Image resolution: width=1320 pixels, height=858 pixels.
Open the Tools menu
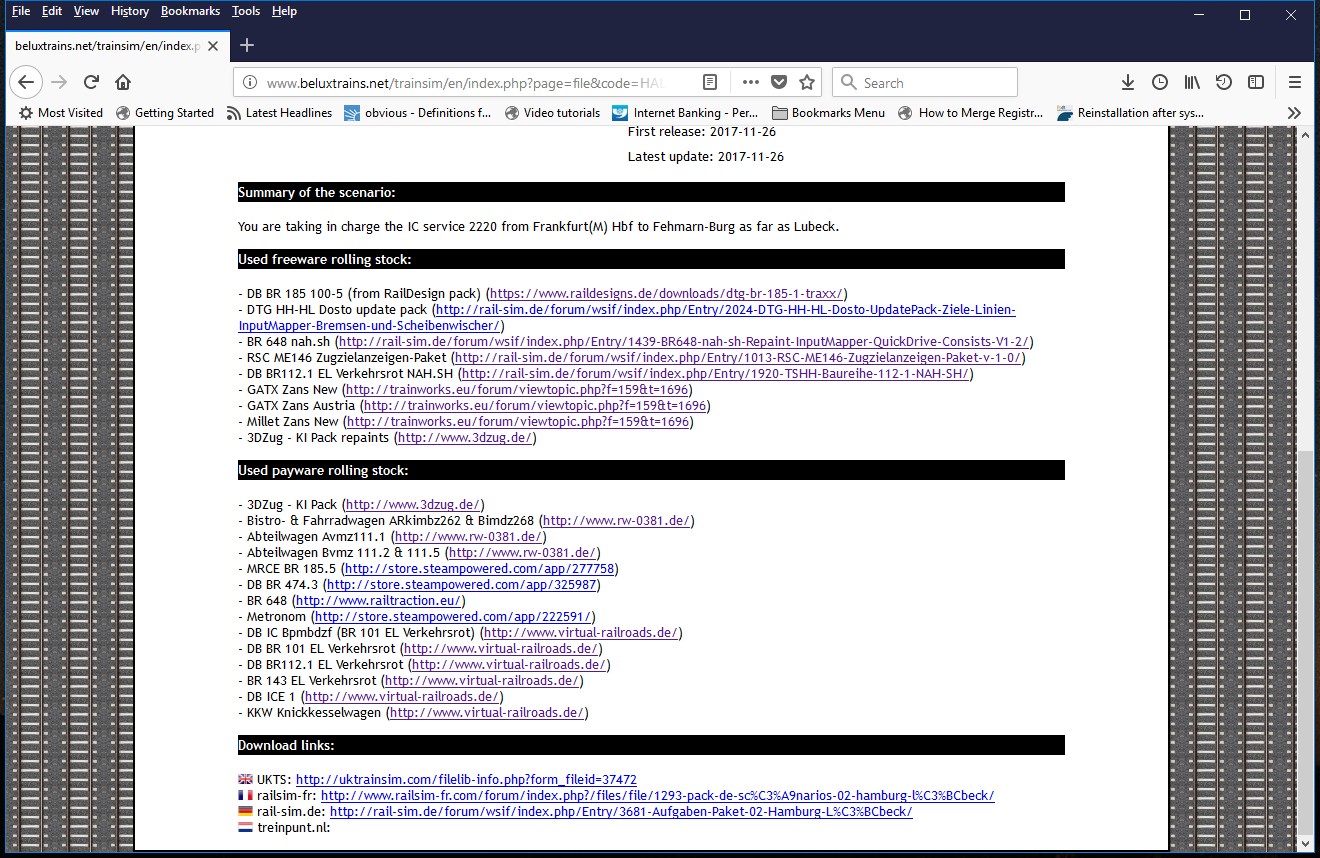tap(246, 11)
